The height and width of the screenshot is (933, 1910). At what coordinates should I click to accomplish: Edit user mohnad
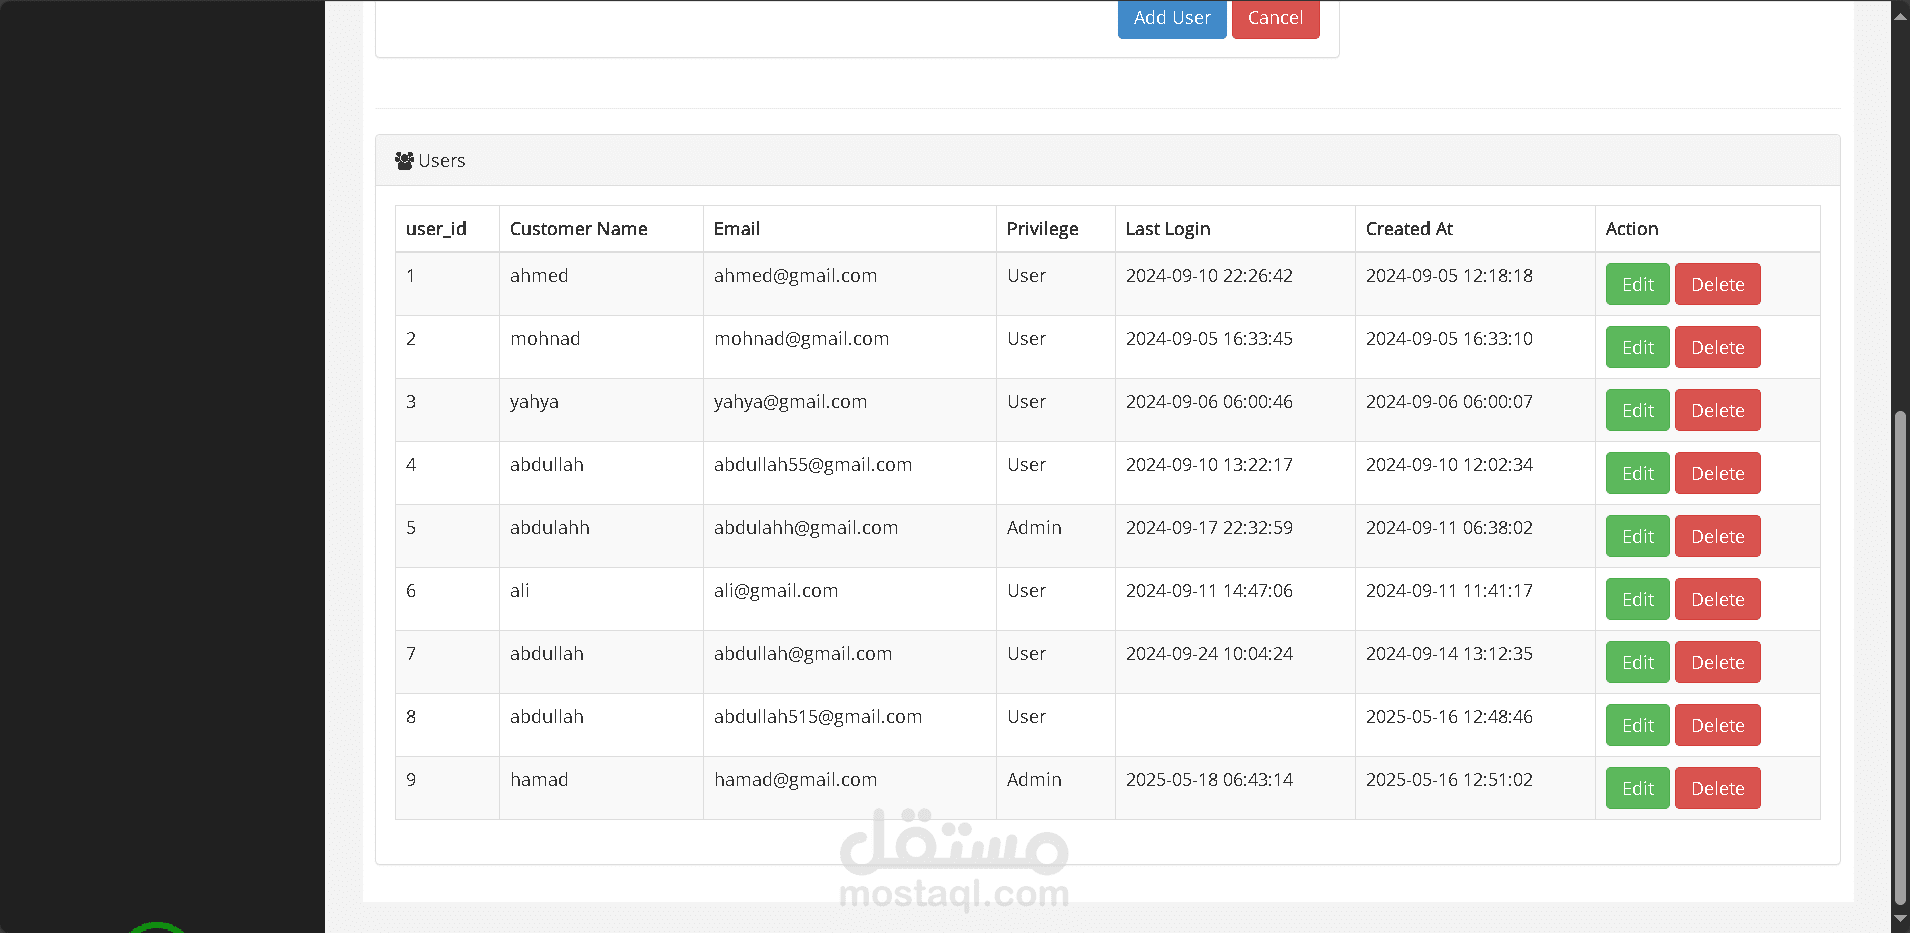click(x=1637, y=347)
